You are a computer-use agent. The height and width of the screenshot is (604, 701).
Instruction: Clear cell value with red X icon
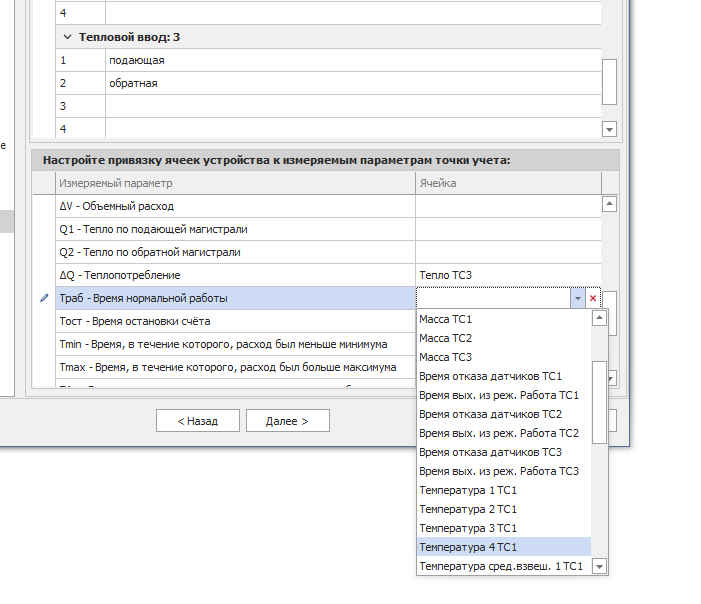(593, 299)
